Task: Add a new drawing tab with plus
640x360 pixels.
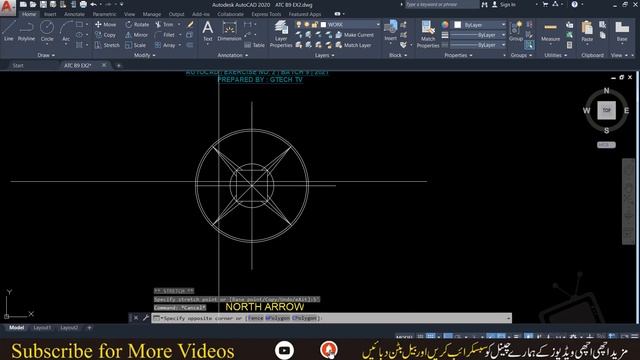Action: point(119,65)
